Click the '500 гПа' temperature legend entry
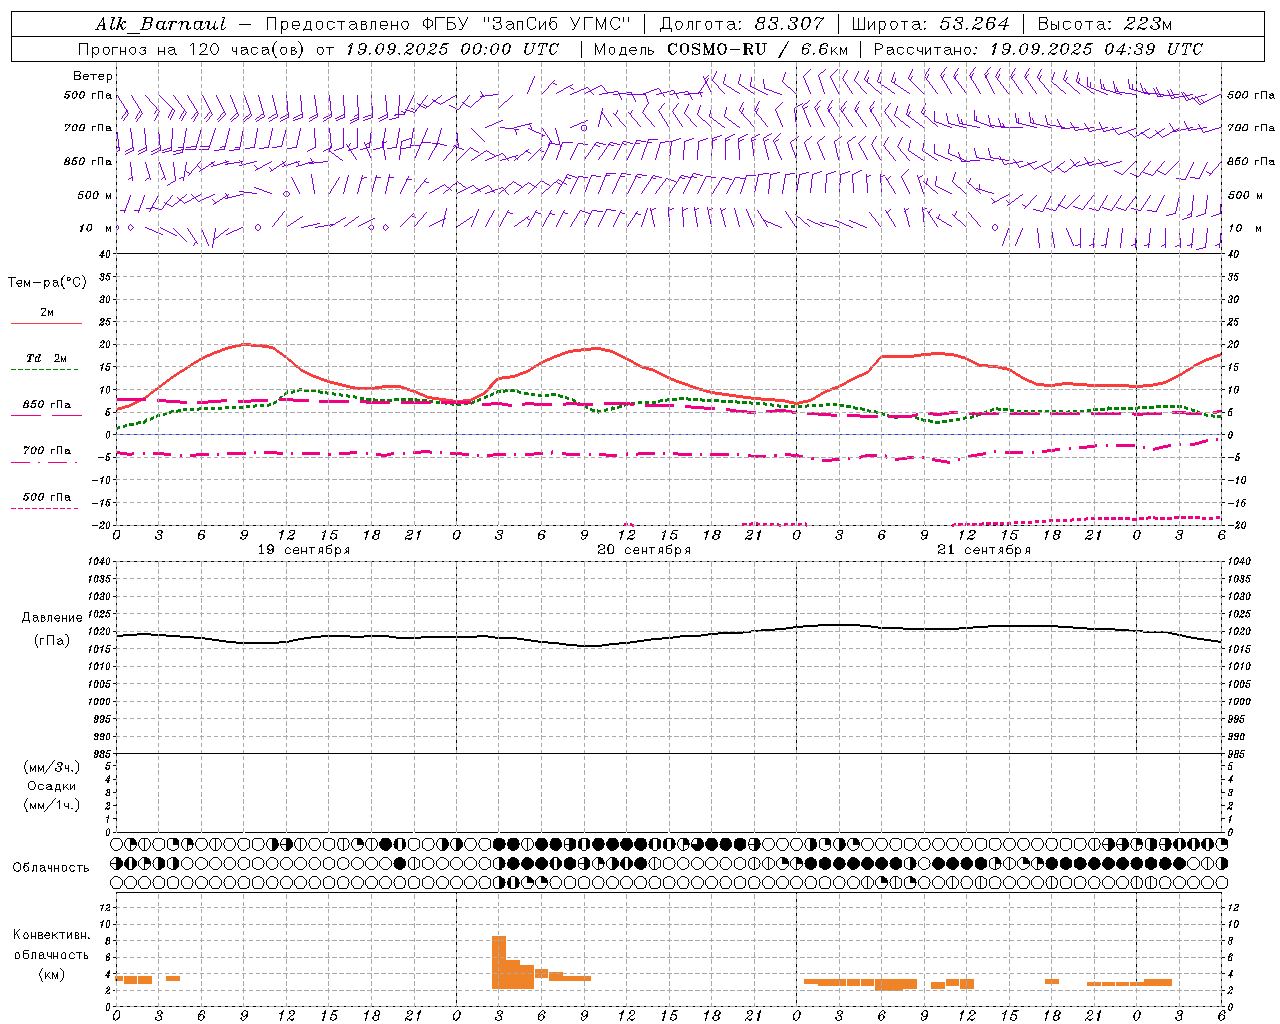1280x1024 pixels. click(47, 497)
